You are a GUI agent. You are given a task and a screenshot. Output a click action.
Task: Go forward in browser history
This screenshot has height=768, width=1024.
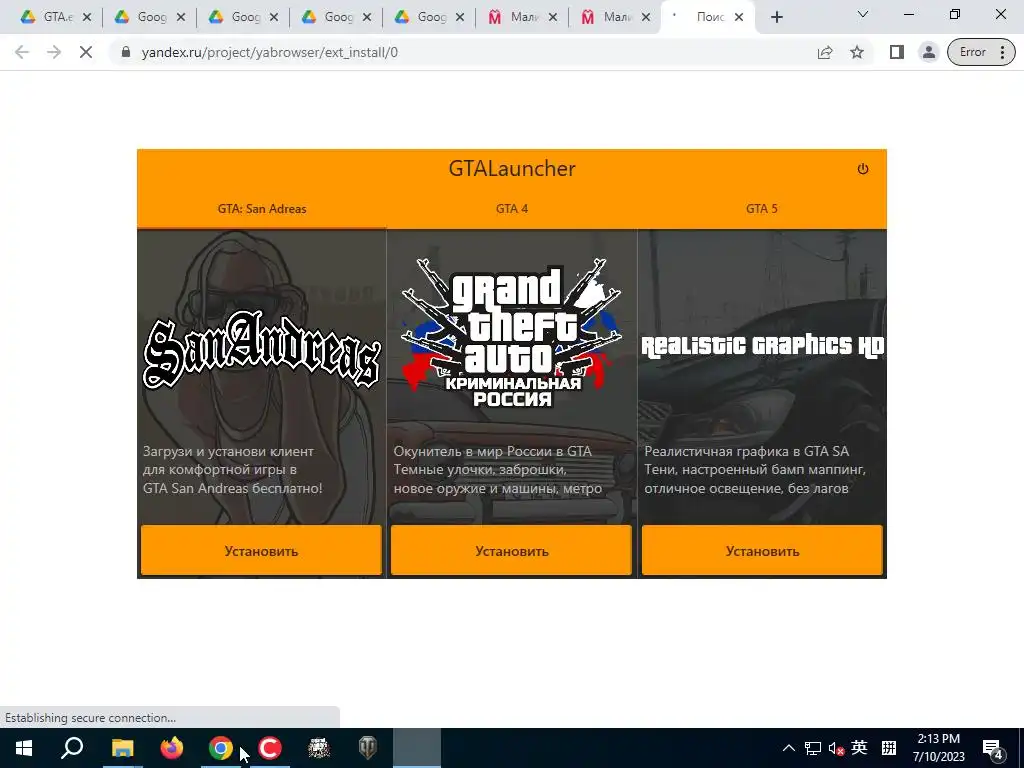54,52
